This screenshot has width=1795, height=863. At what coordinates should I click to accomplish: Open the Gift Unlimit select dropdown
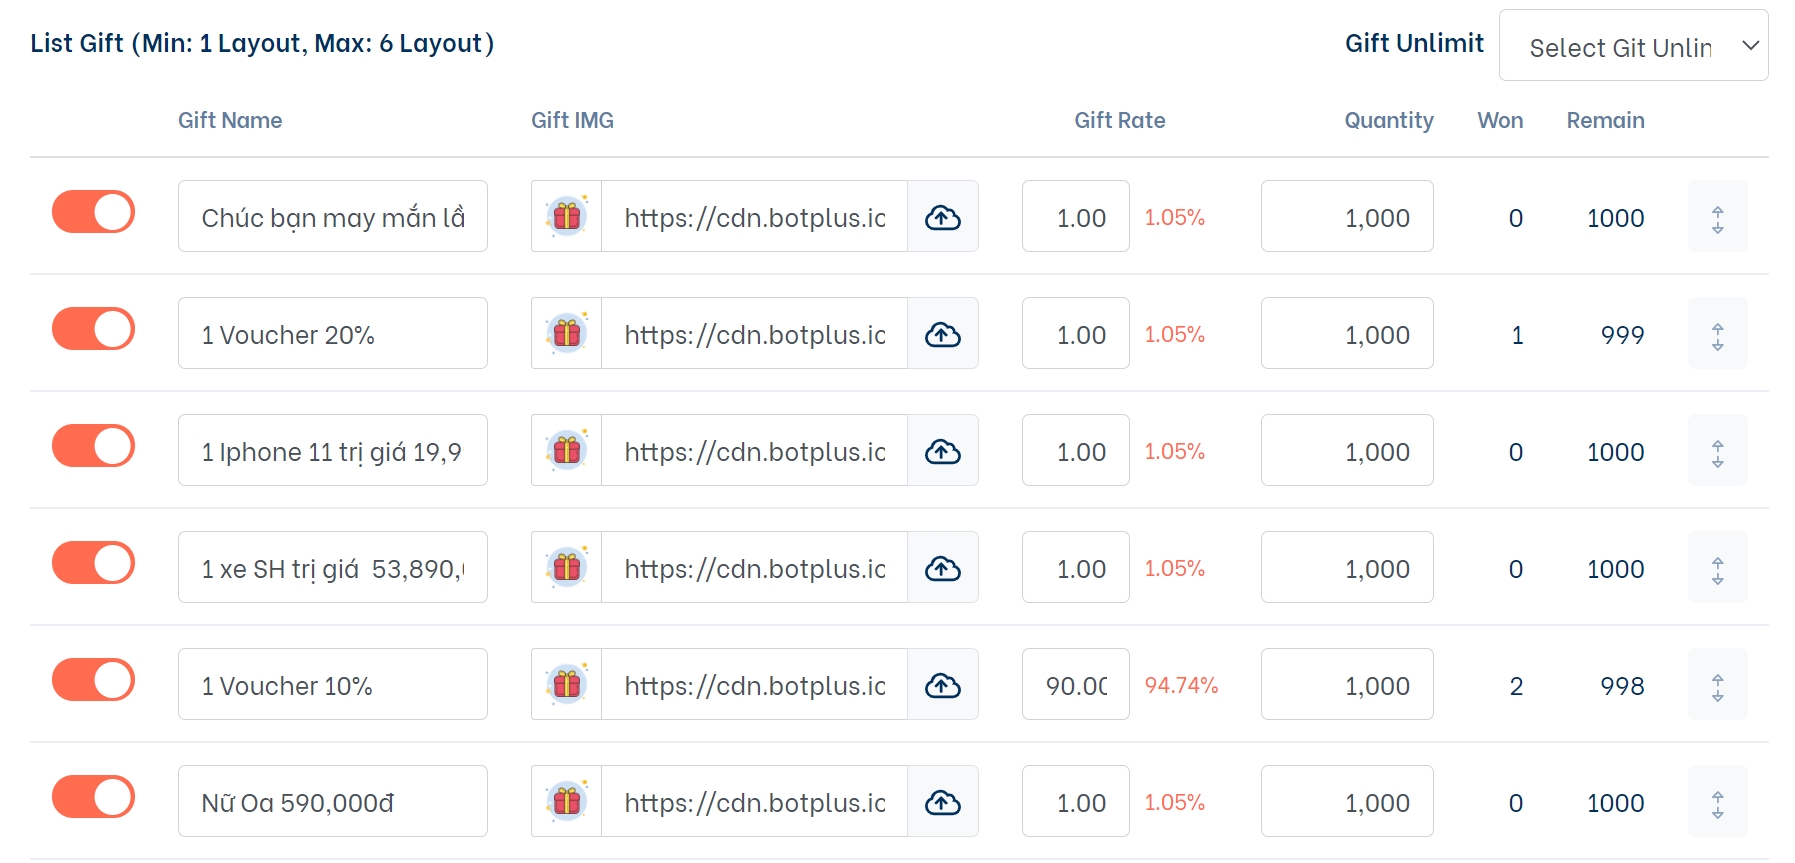click(1633, 46)
